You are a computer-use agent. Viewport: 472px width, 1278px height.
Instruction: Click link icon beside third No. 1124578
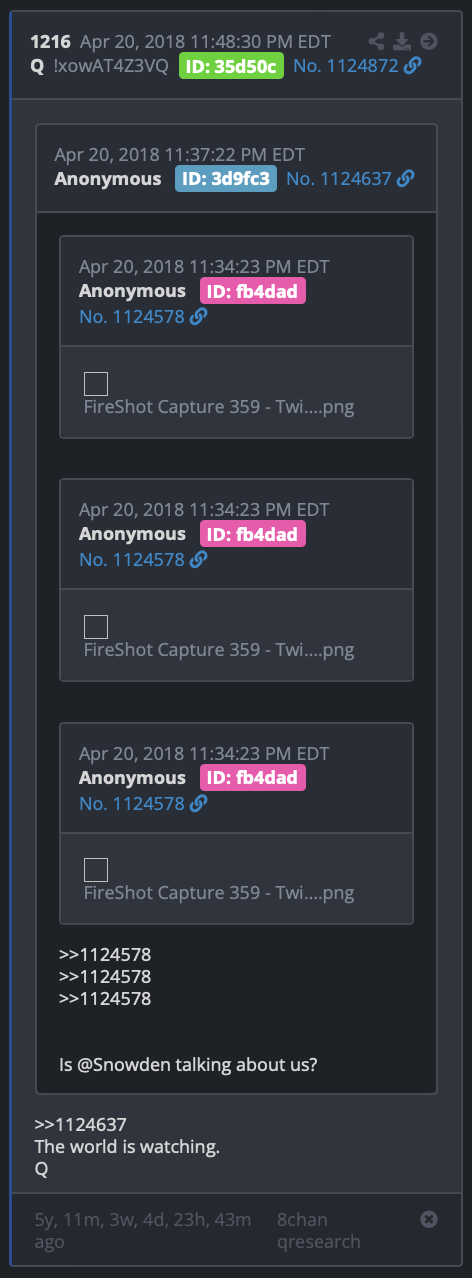[199, 803]
